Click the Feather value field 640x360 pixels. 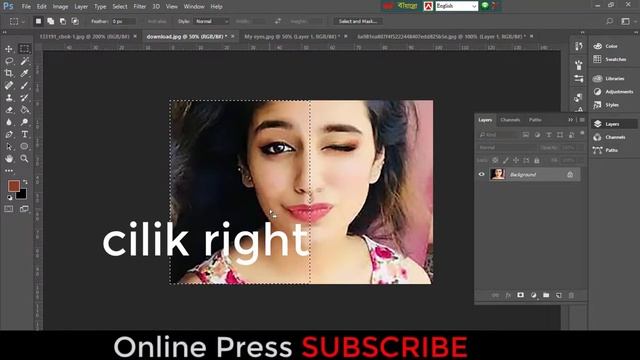coord(124,21)
